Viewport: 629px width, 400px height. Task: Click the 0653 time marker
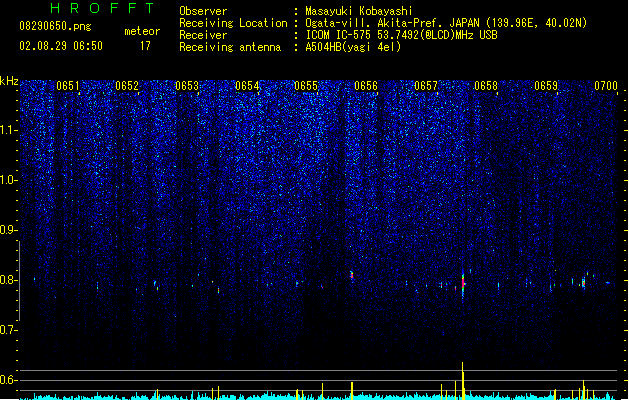187,86
